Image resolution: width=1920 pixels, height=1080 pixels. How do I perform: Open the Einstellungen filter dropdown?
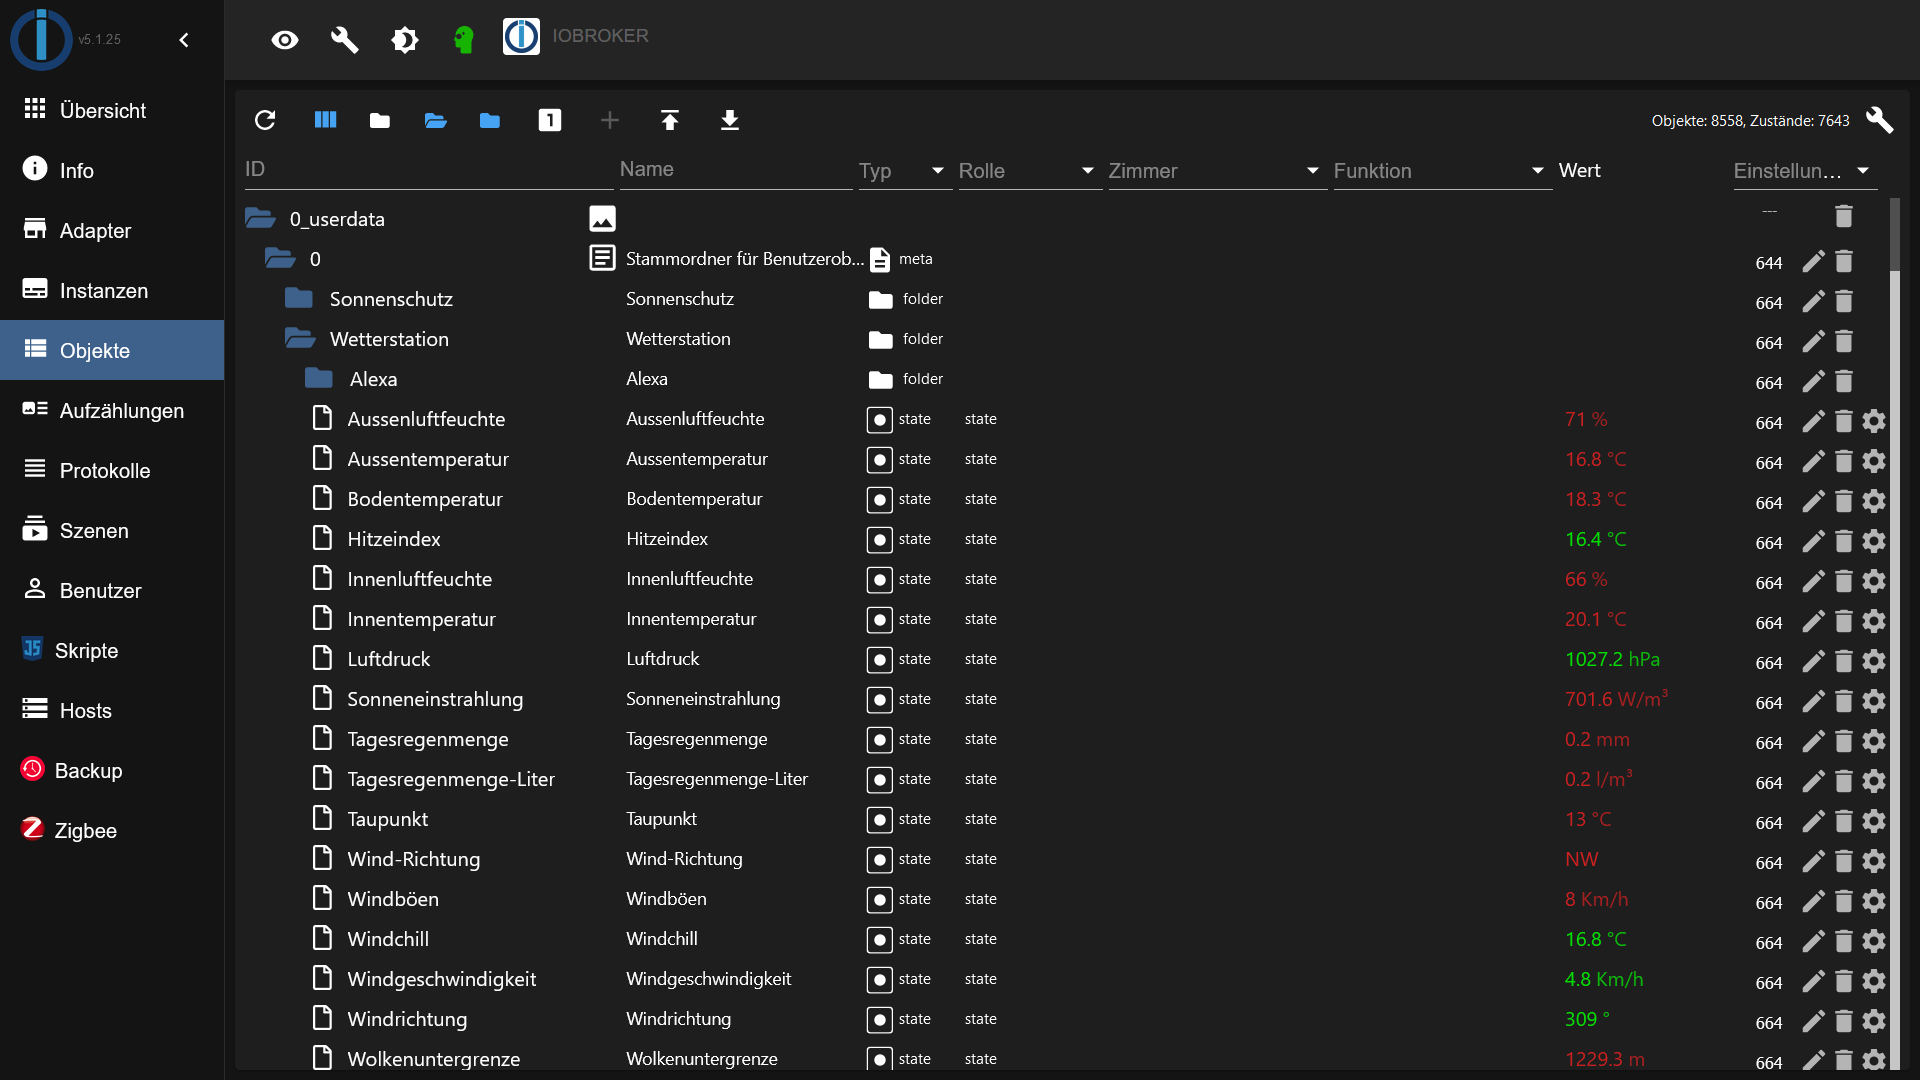1804,171
